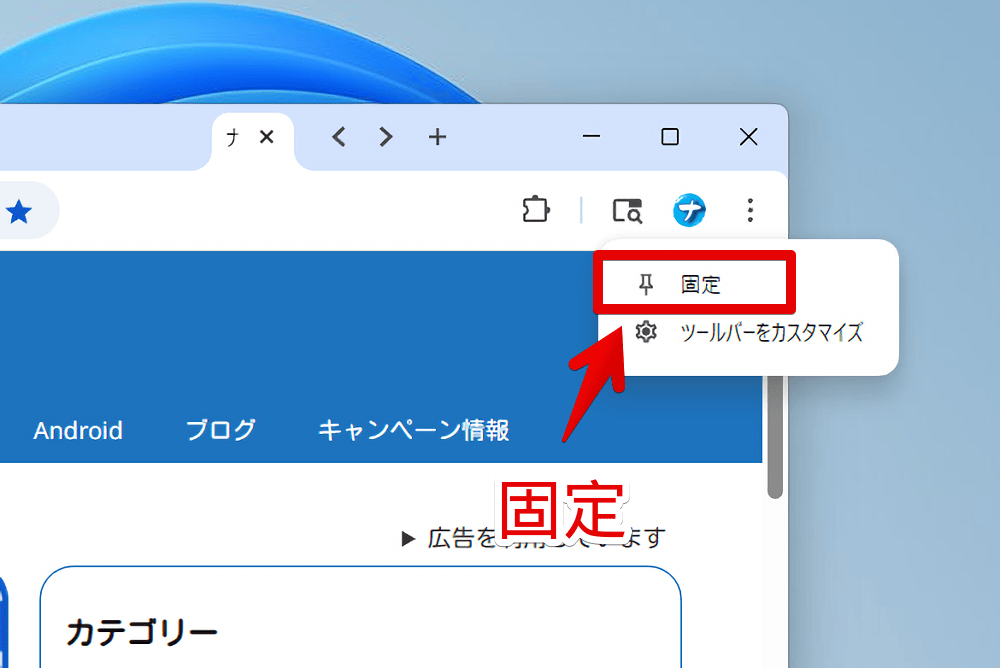Screen dimensions: 1000x668
Task: Open a new tab with plus button
Action: pyautogui.click(x=438, y=137)
